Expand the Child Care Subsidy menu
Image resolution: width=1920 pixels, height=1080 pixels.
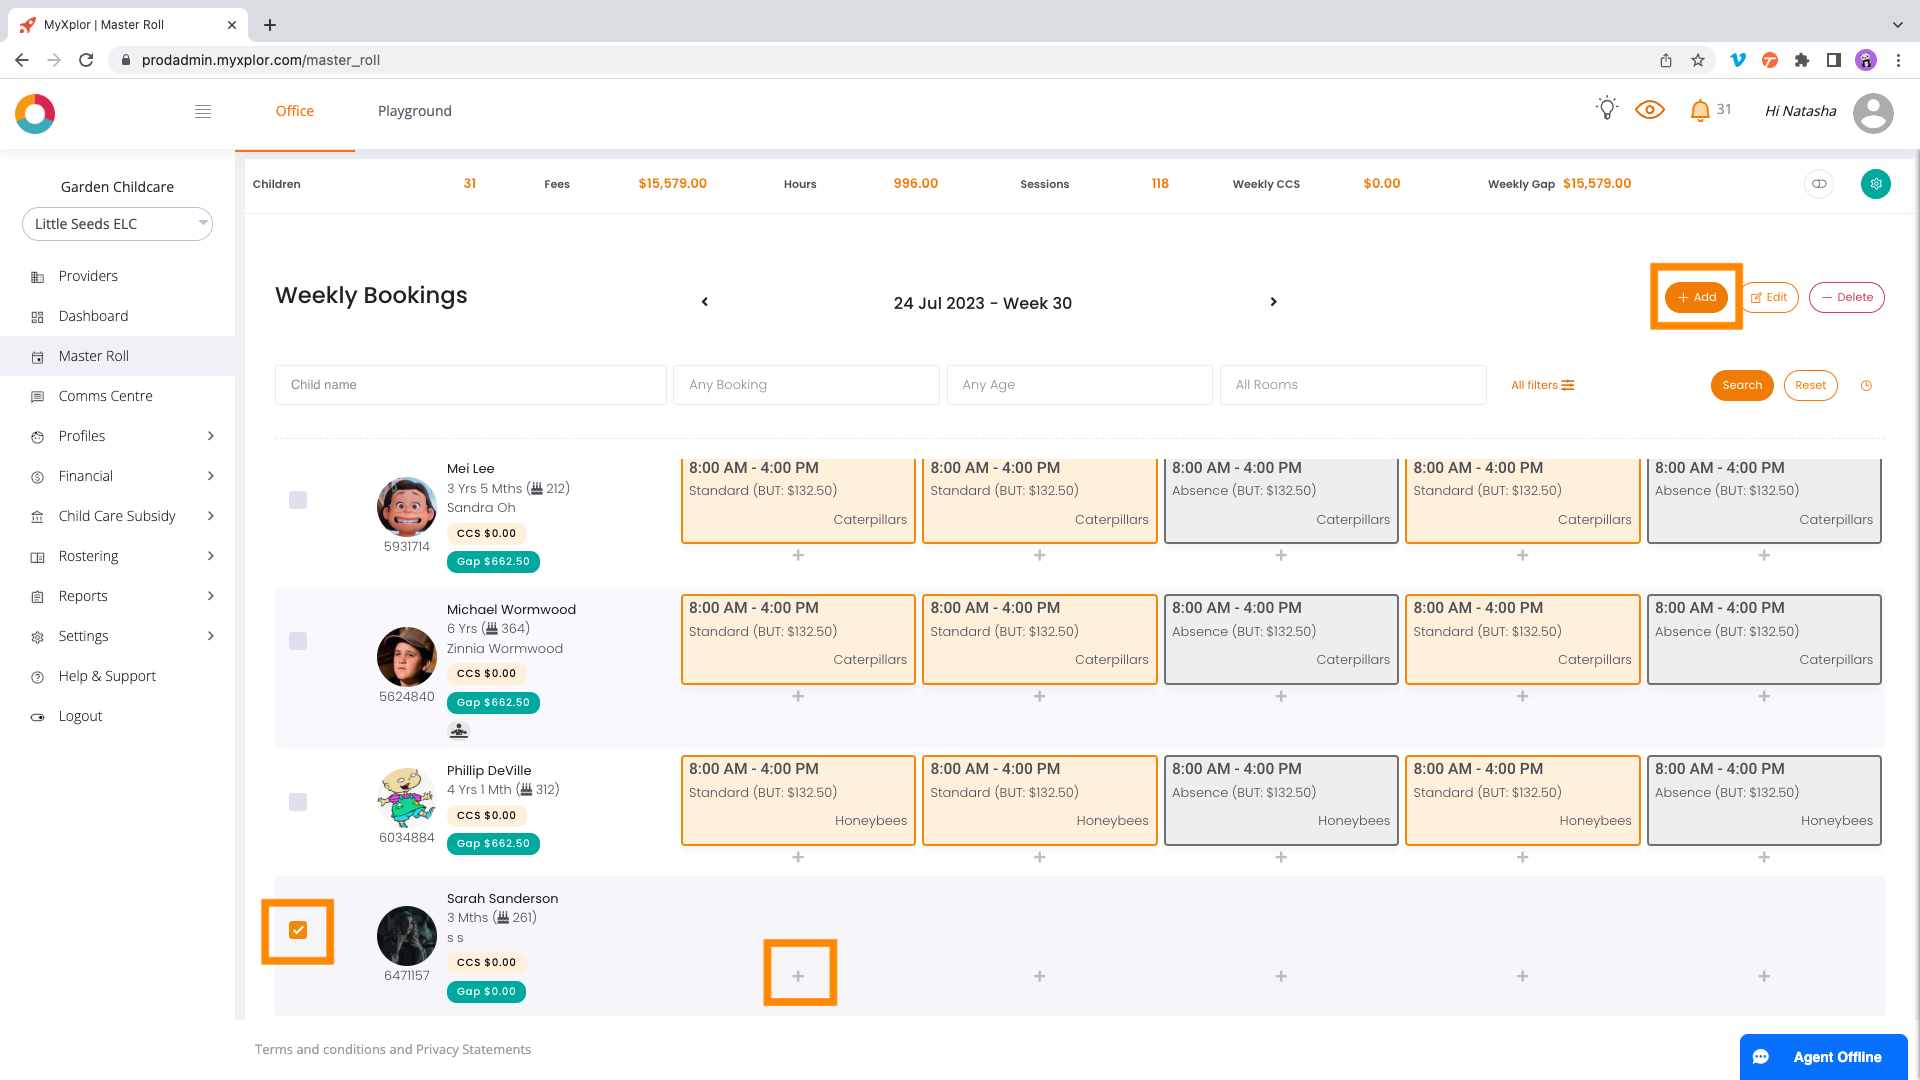click(x=117, y=516)
